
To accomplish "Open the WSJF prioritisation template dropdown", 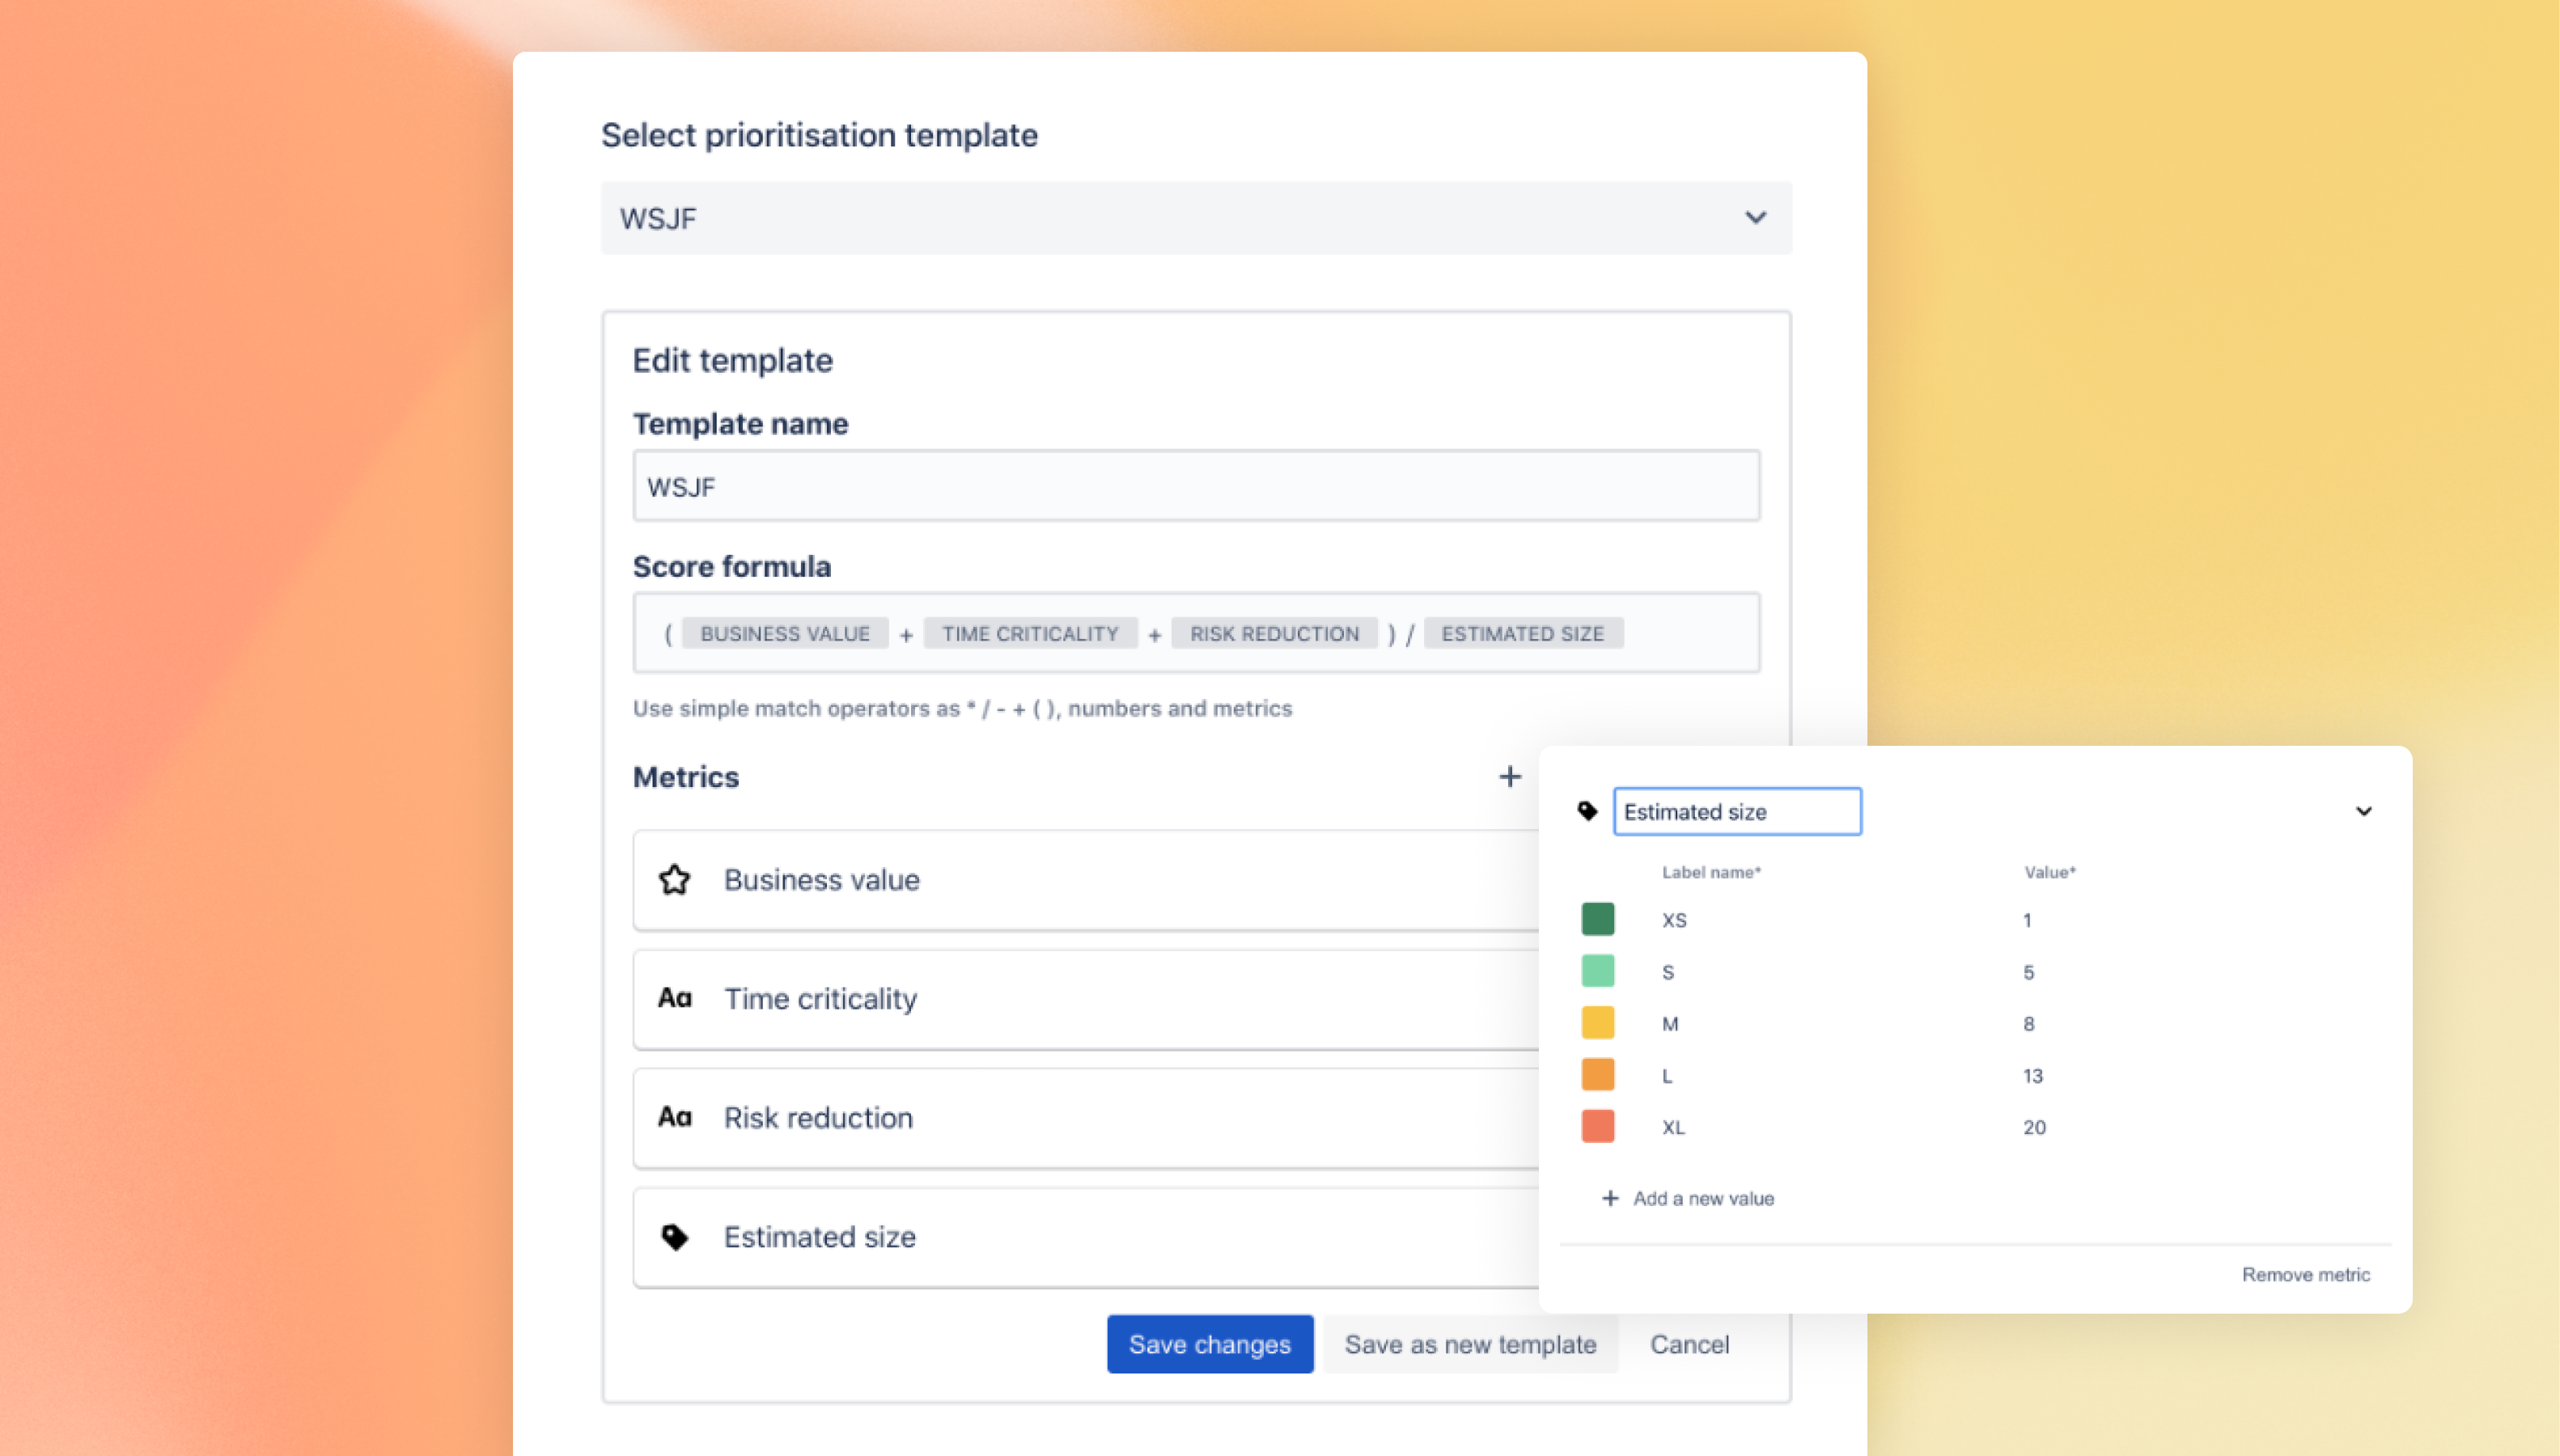I will (x=1196, y=218).
